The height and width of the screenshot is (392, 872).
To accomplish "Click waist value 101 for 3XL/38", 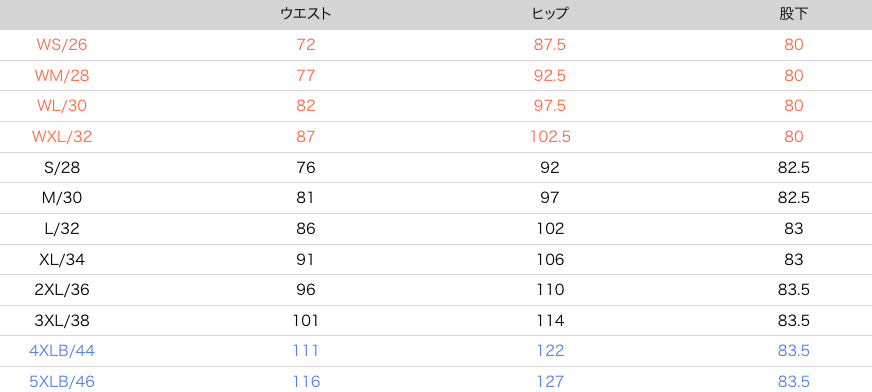I will point(306,320).
